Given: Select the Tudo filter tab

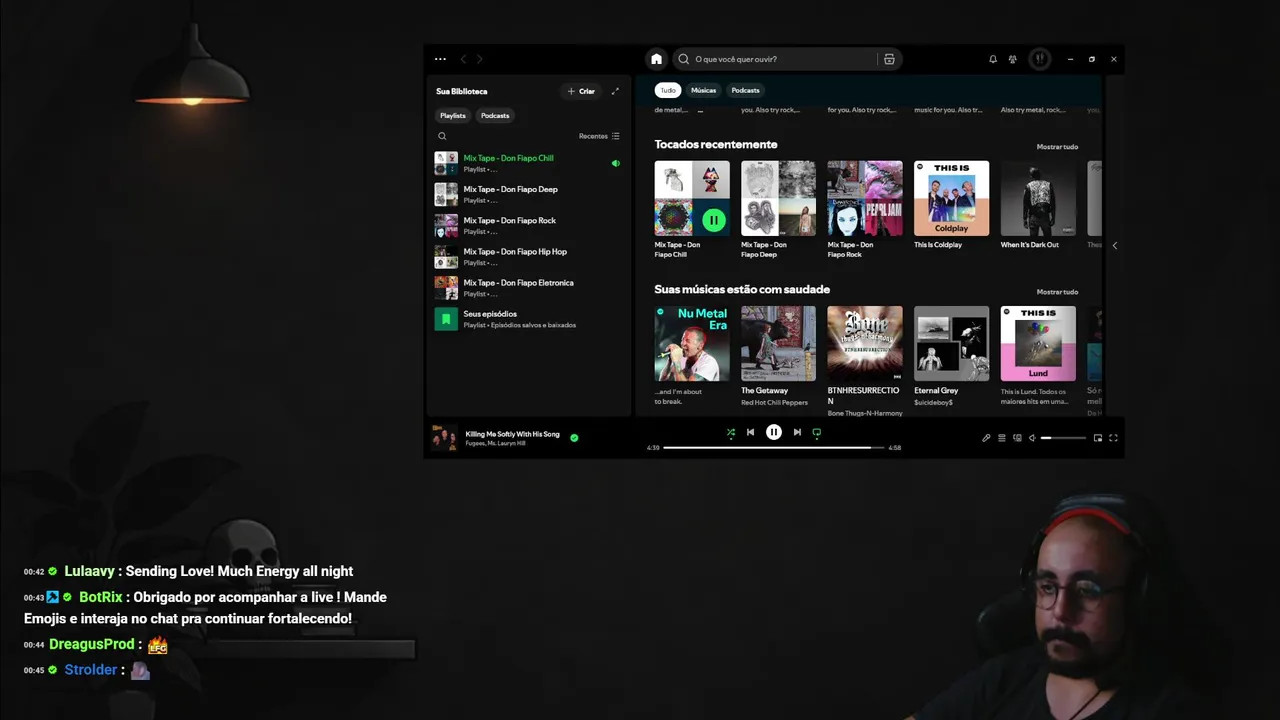Looking at the screenshot, I should (668, 90).
